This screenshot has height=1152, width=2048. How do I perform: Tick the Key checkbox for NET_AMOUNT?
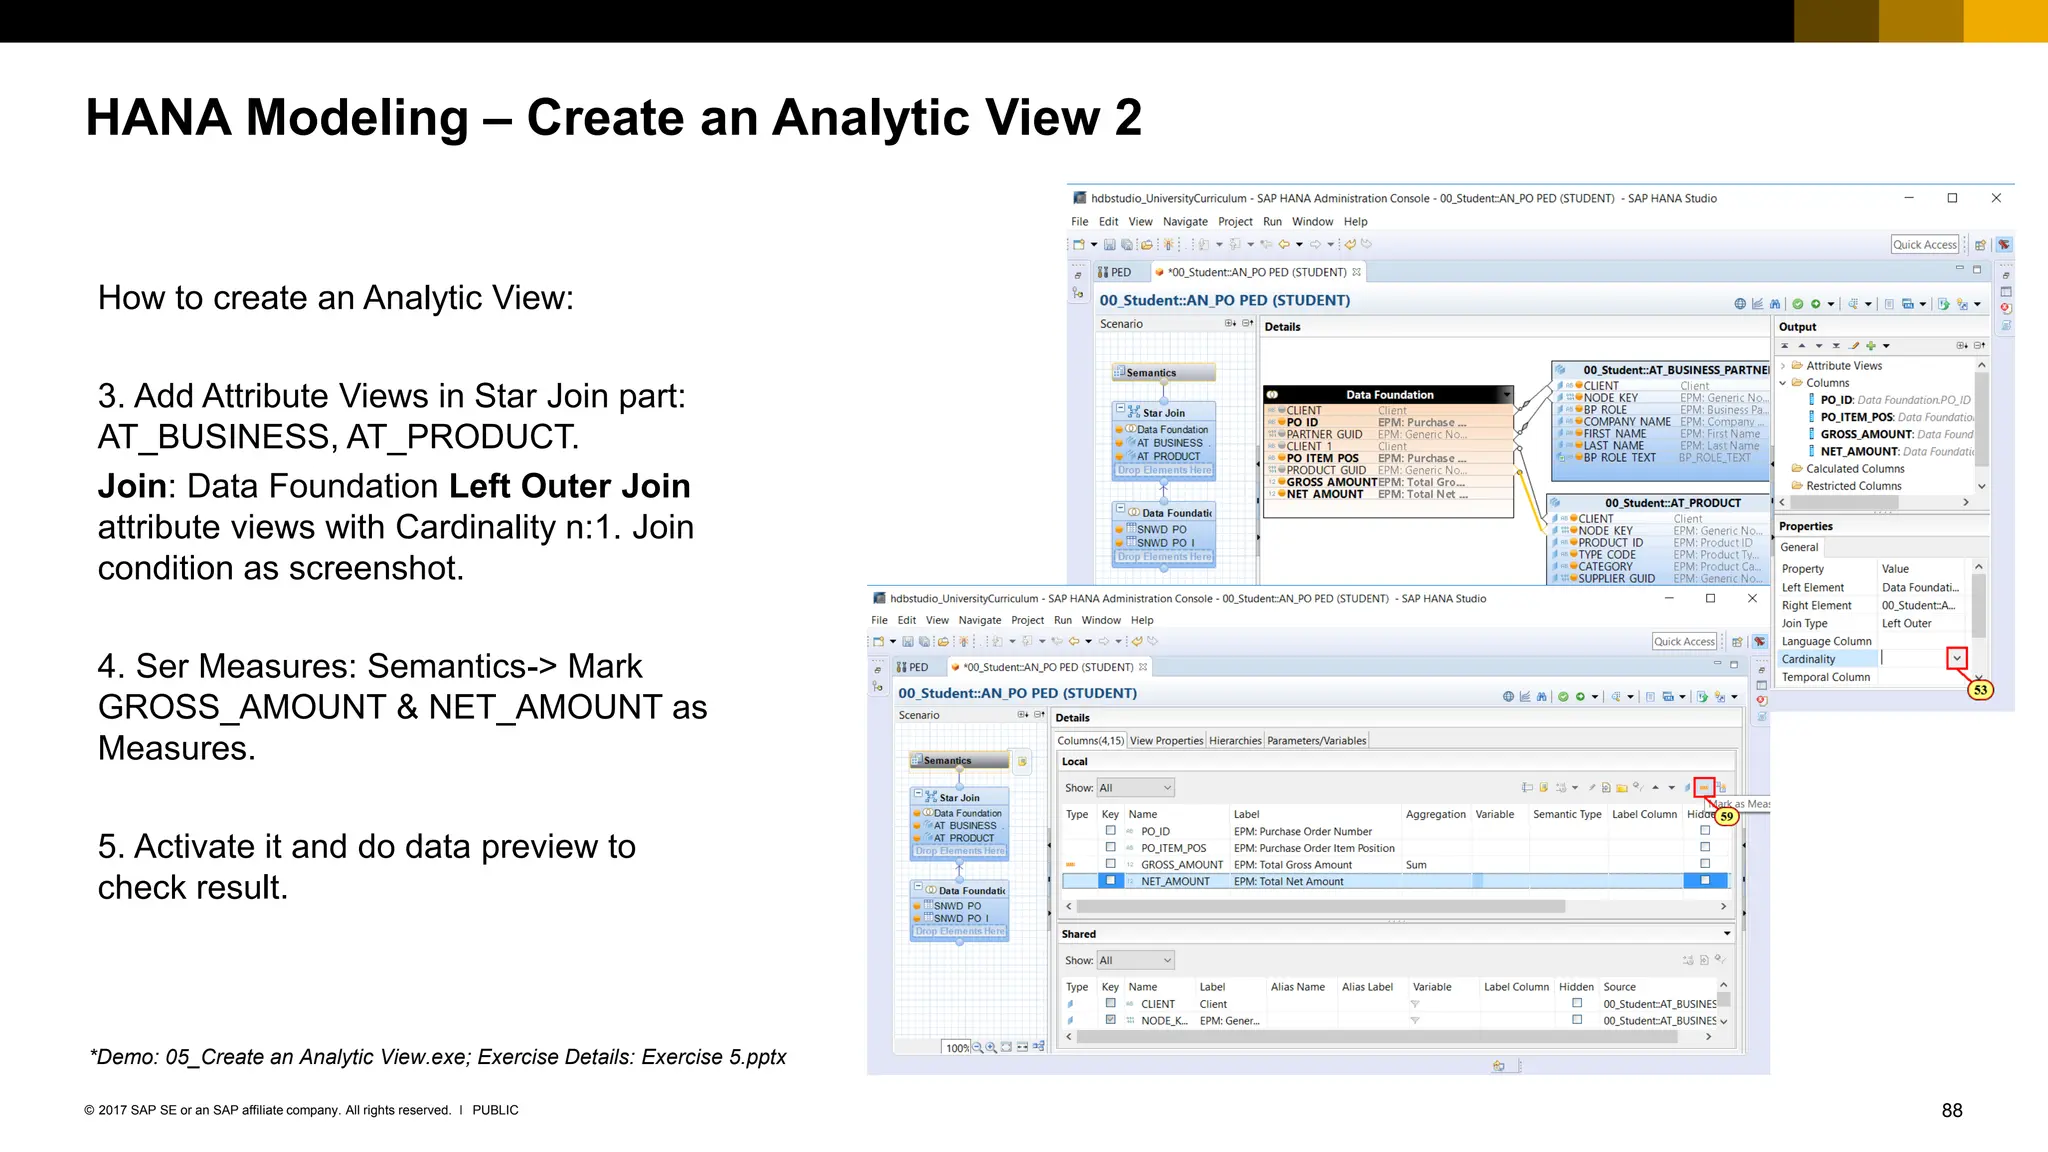[1110, 881]
